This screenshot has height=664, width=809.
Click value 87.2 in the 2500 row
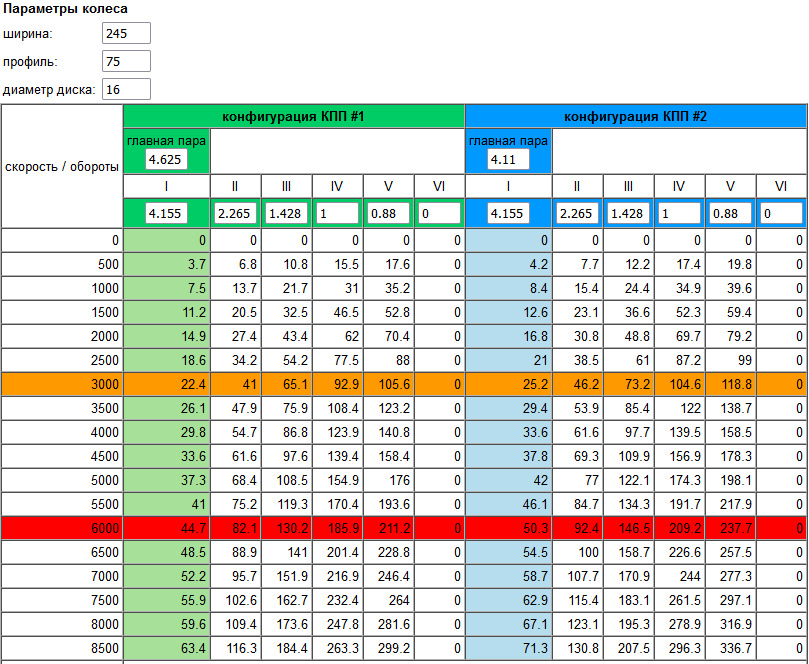pyautogui.click(x=688, y=361)
